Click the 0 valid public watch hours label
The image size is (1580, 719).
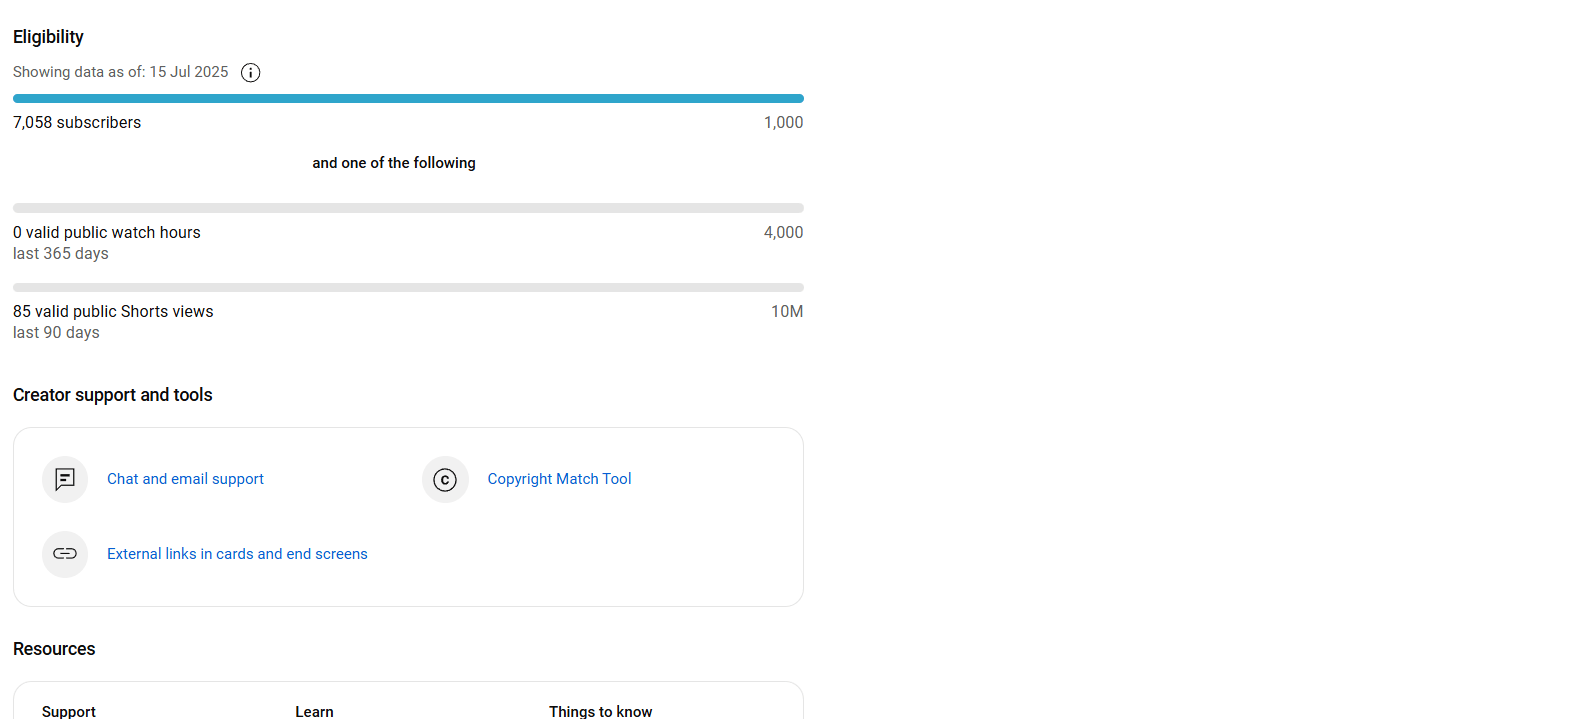click(x=107, y=232)
